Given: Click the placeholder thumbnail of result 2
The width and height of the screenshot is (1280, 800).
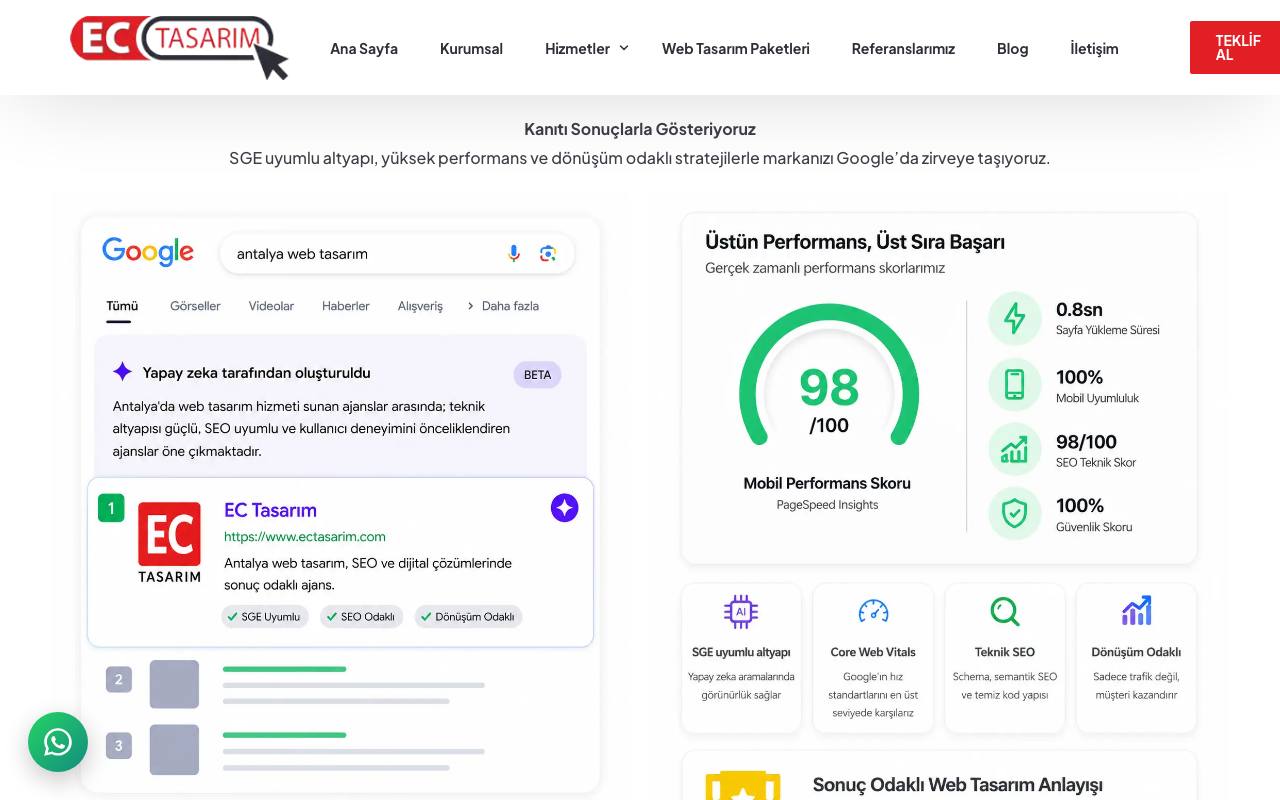Looking at the screenshot, I should pyautogui.click(x=174, y=684).
